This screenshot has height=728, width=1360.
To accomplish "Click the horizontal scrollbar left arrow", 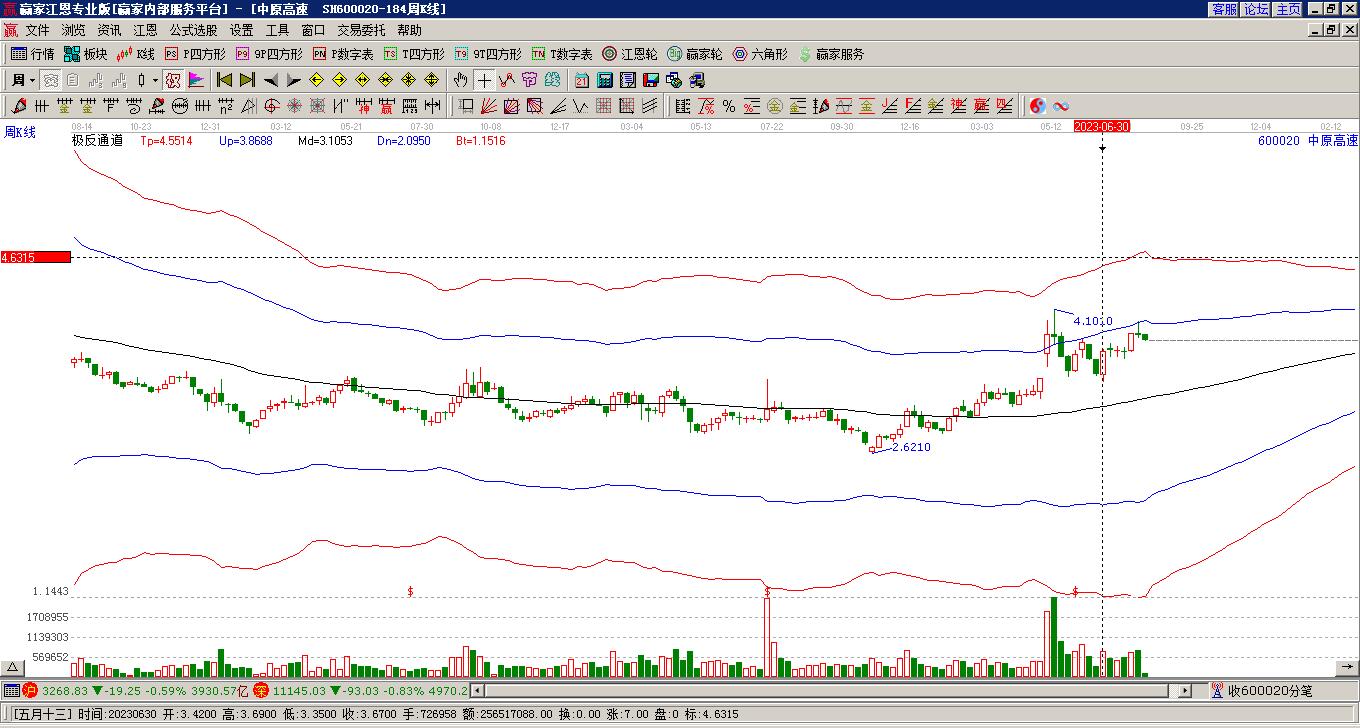I will [477, 690].
